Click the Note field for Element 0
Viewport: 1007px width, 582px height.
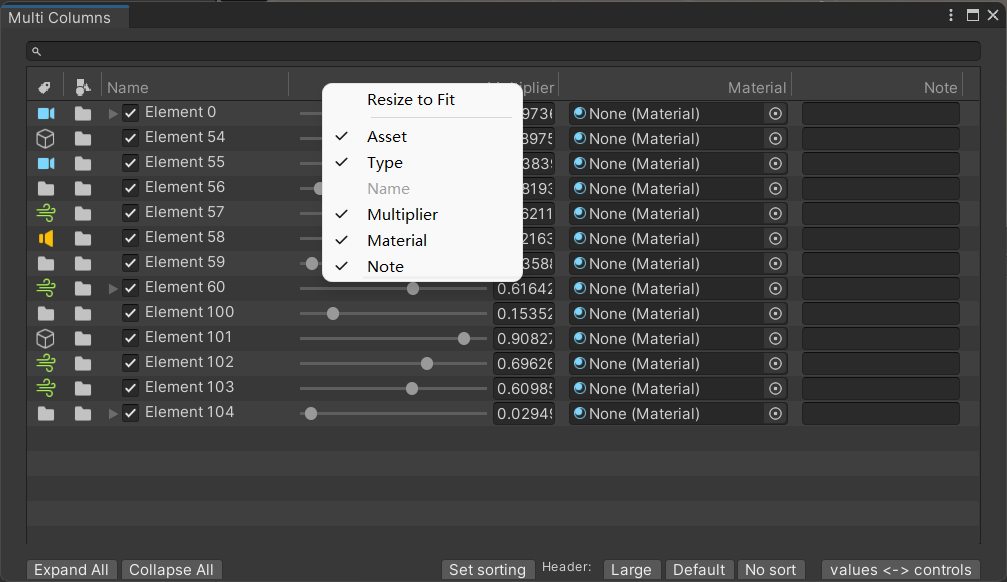pos(880,114)
